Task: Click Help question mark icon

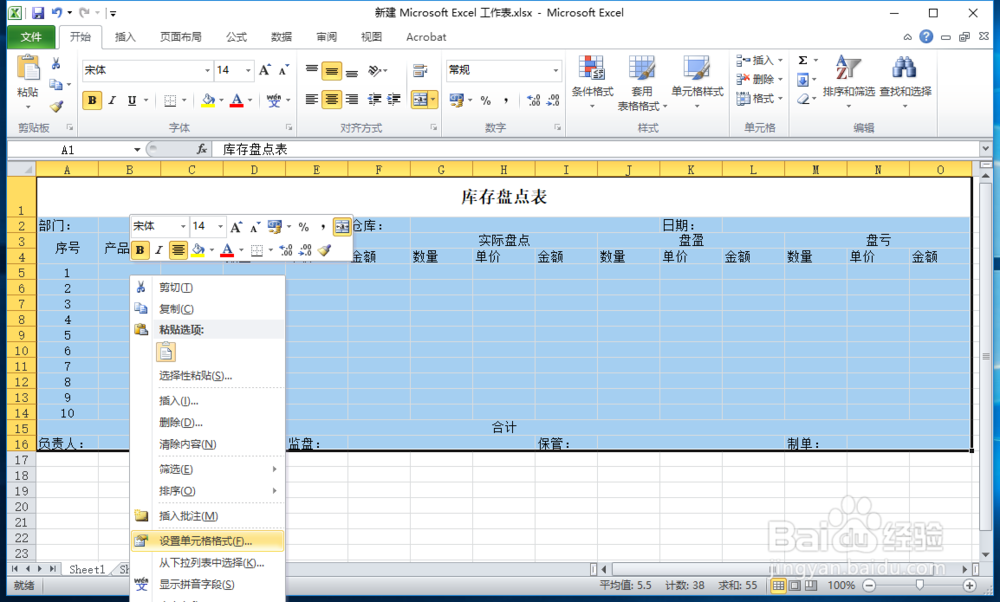Action: 926,36
